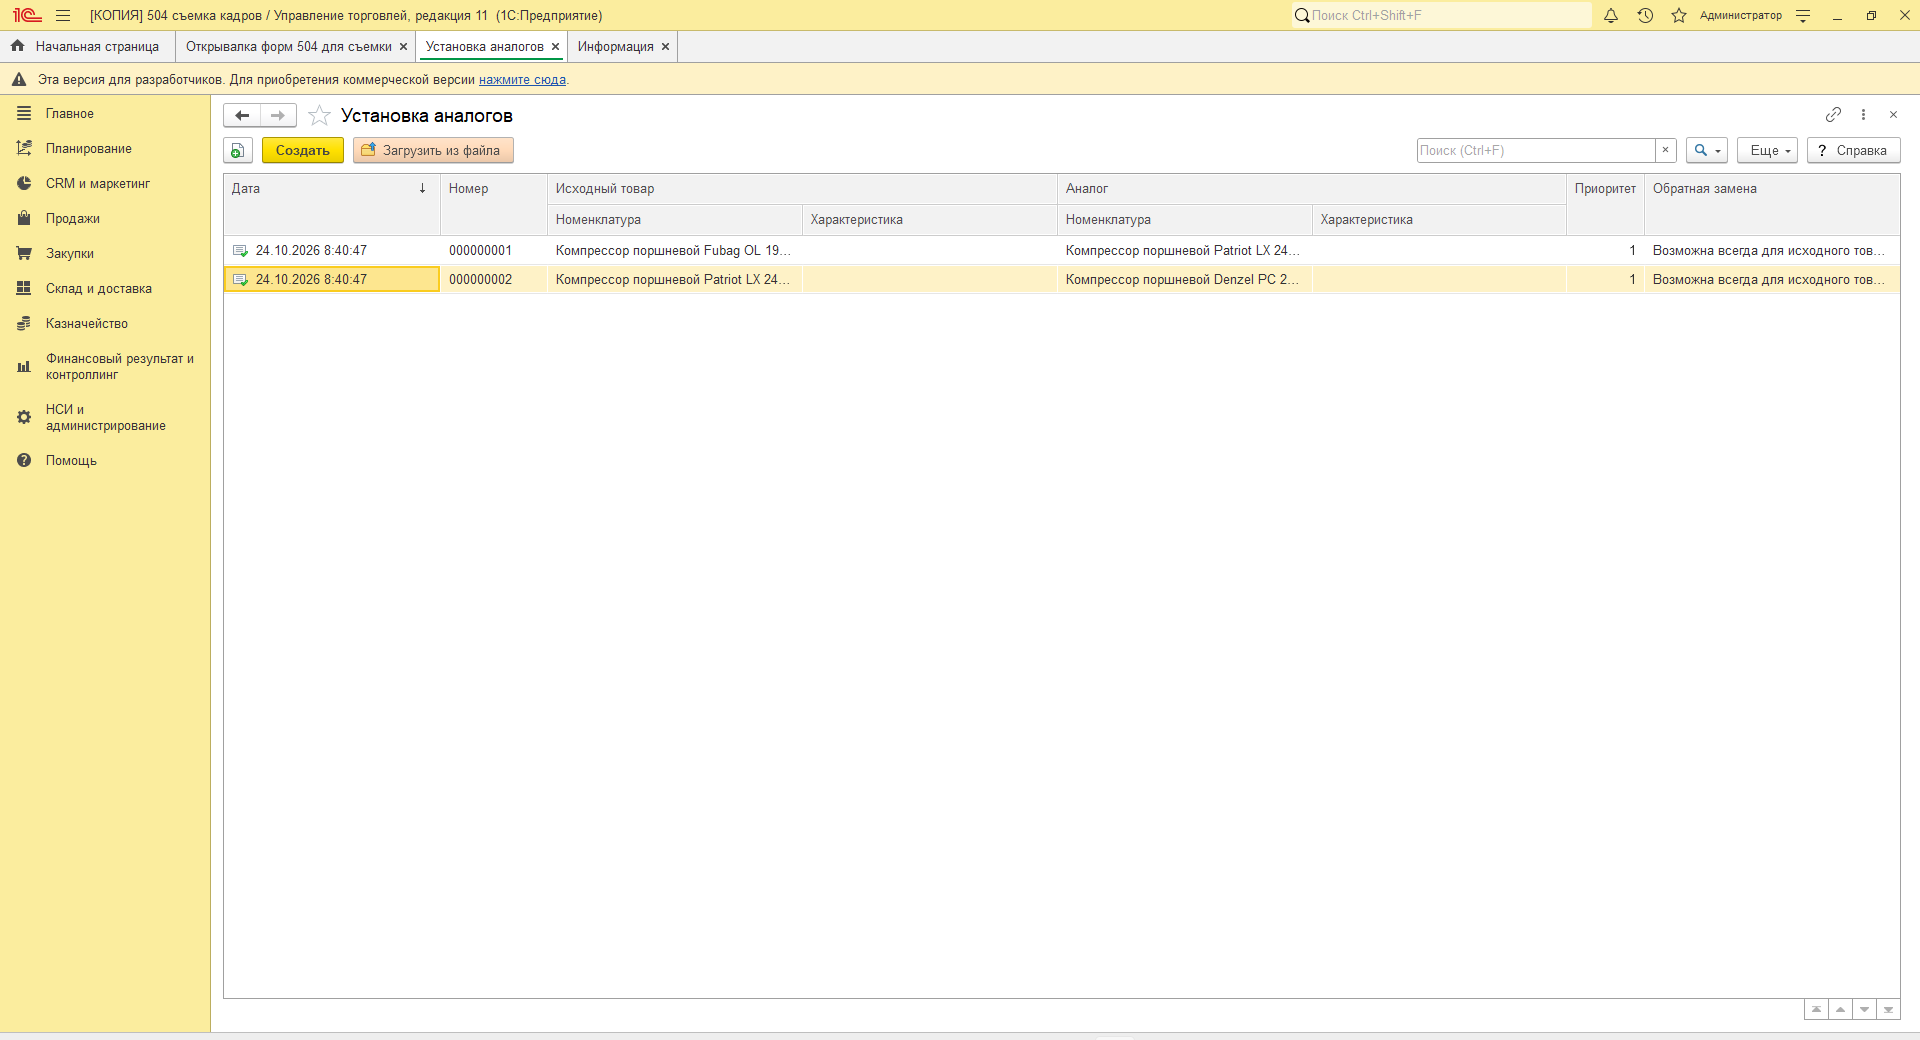
Task: Expand the search magnifier dropdown
Action: tap(1706, 150)
